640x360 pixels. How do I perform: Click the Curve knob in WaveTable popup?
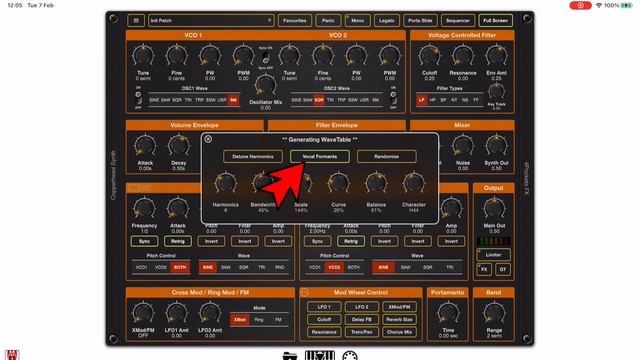point(338,183)
